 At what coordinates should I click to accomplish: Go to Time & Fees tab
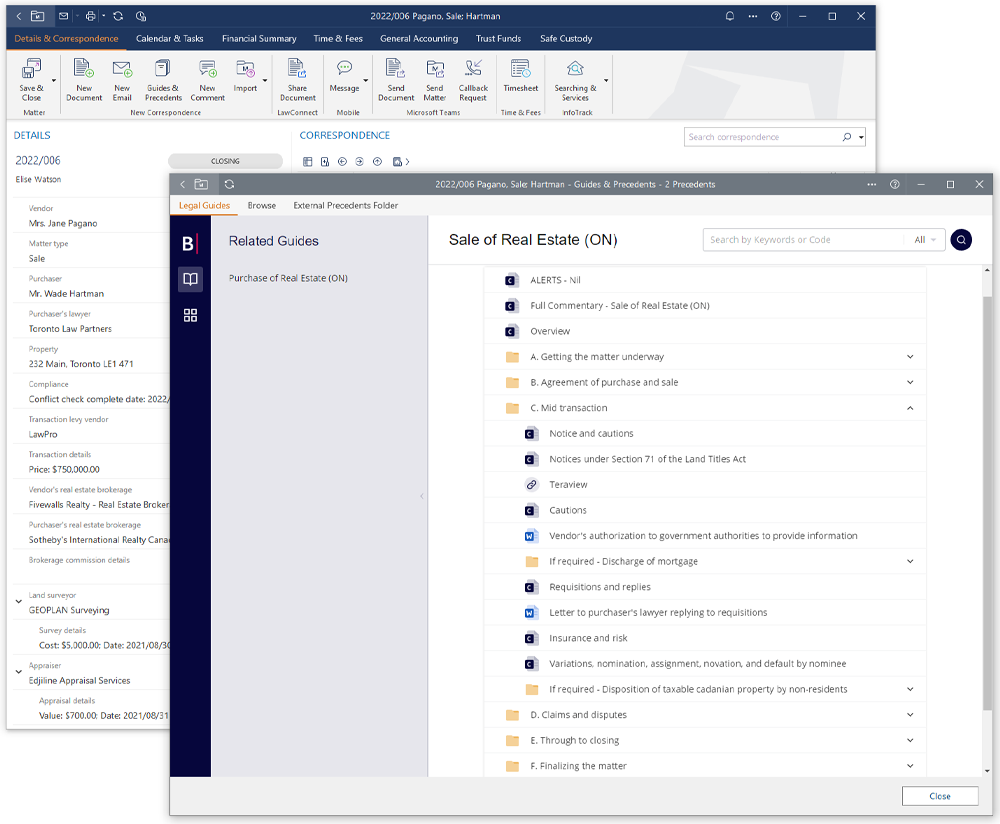(338, 39)
